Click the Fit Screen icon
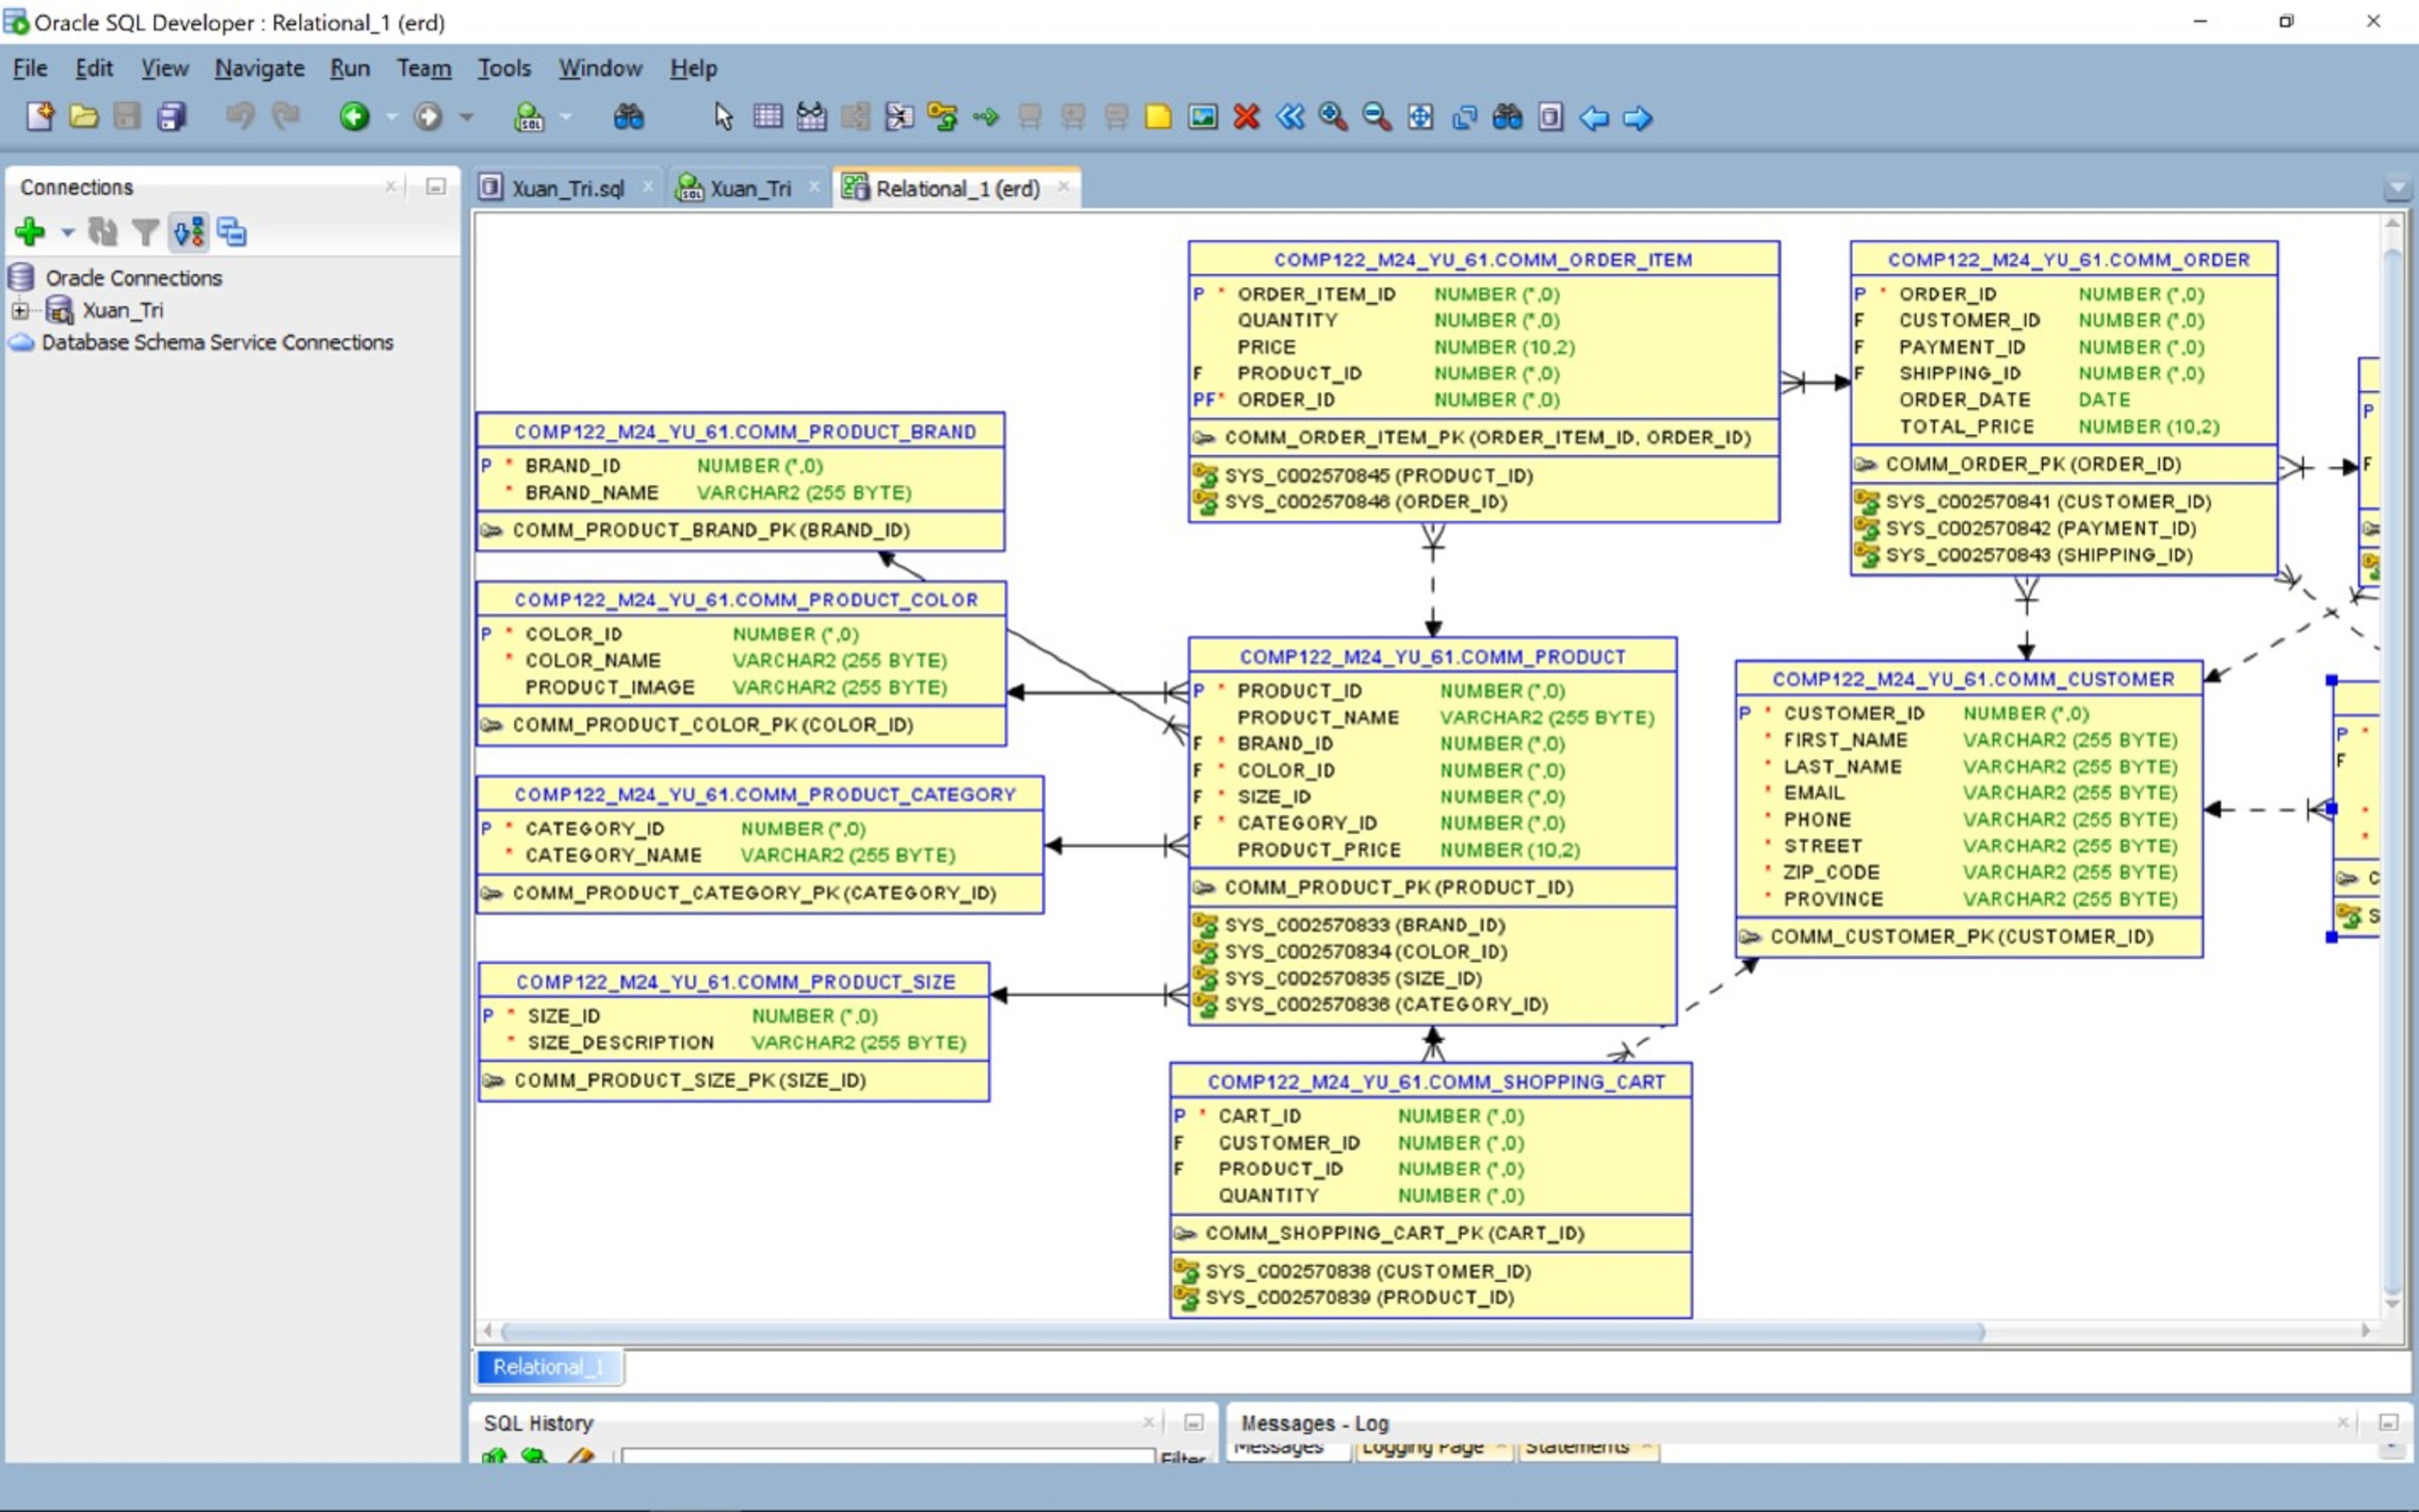Viewport: 2419px width, 1512px height. tap(1420, 117)
